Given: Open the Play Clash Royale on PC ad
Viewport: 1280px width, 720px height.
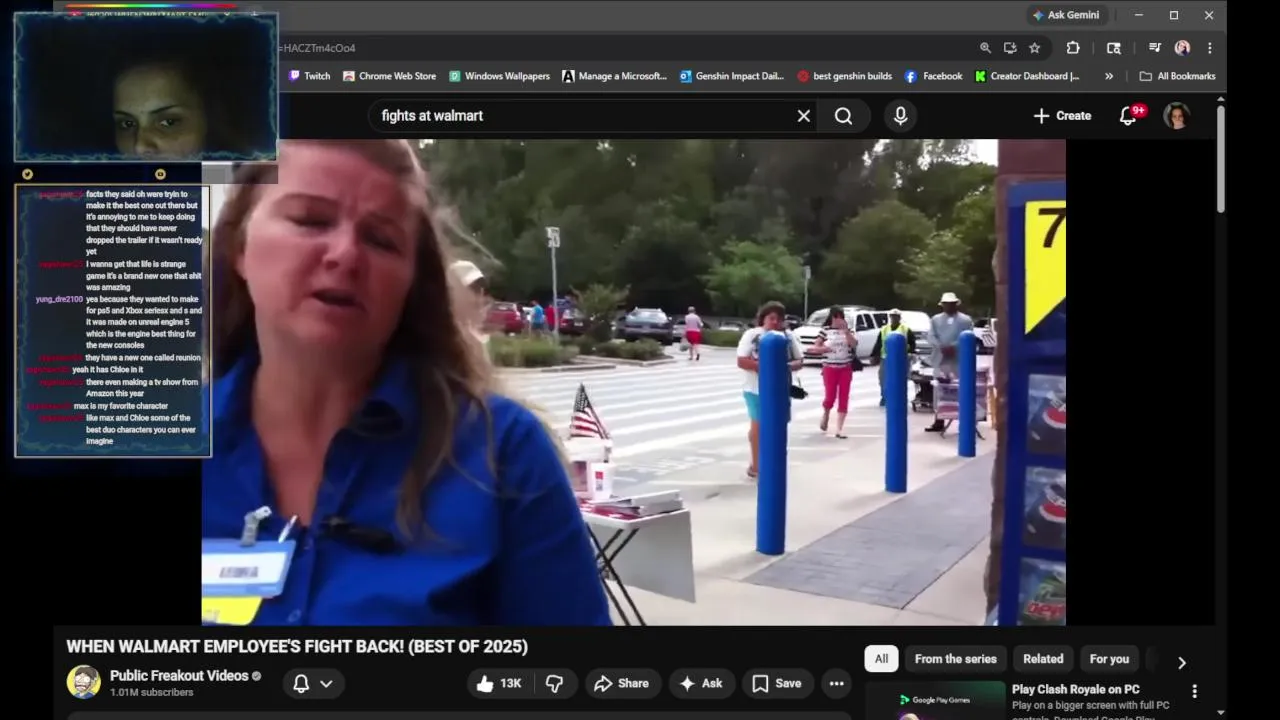Looking at the screenshot, I should coord(1076,689).
